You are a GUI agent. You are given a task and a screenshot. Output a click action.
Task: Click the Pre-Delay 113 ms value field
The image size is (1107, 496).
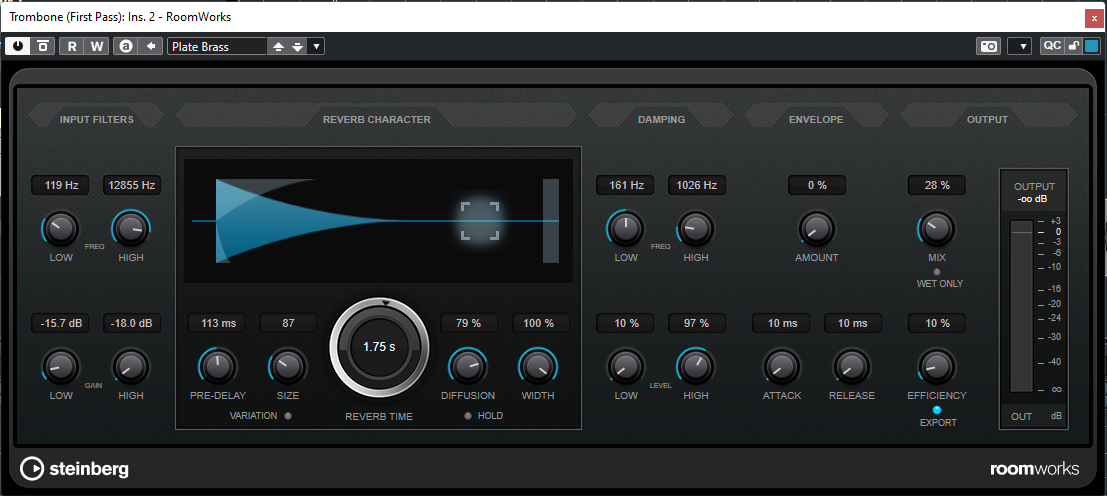pos(216,323)
